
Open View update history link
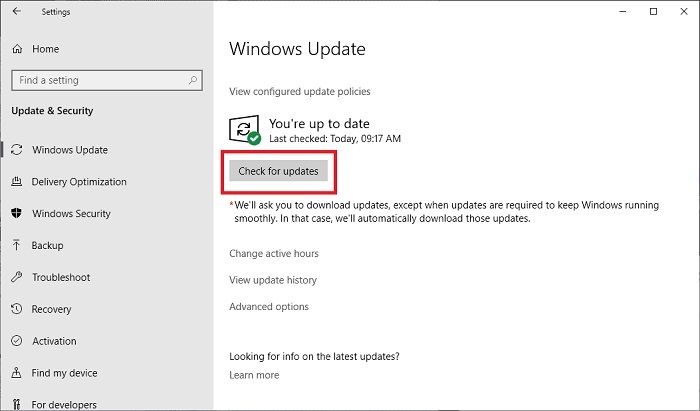coord(273,280)
